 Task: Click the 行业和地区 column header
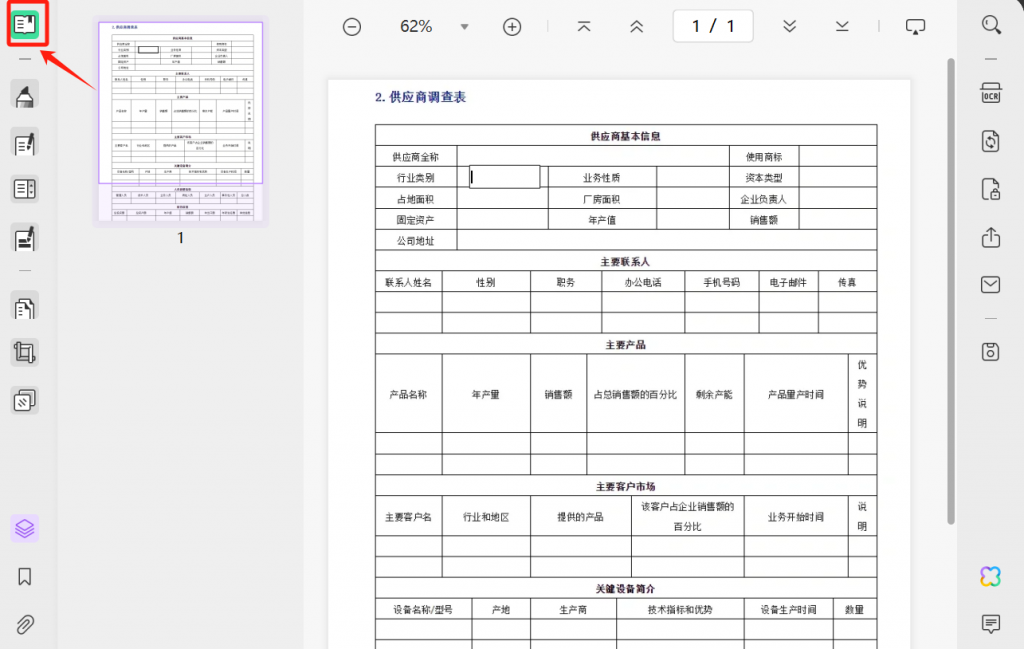point(486,516)
